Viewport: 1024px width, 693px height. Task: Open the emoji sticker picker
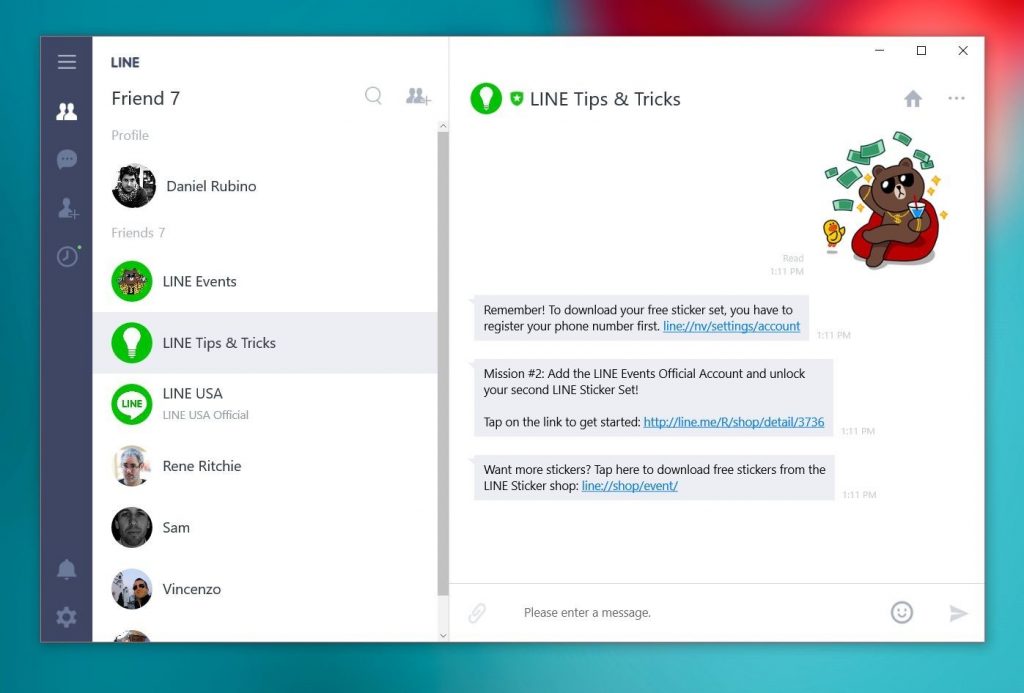(902, 612)
